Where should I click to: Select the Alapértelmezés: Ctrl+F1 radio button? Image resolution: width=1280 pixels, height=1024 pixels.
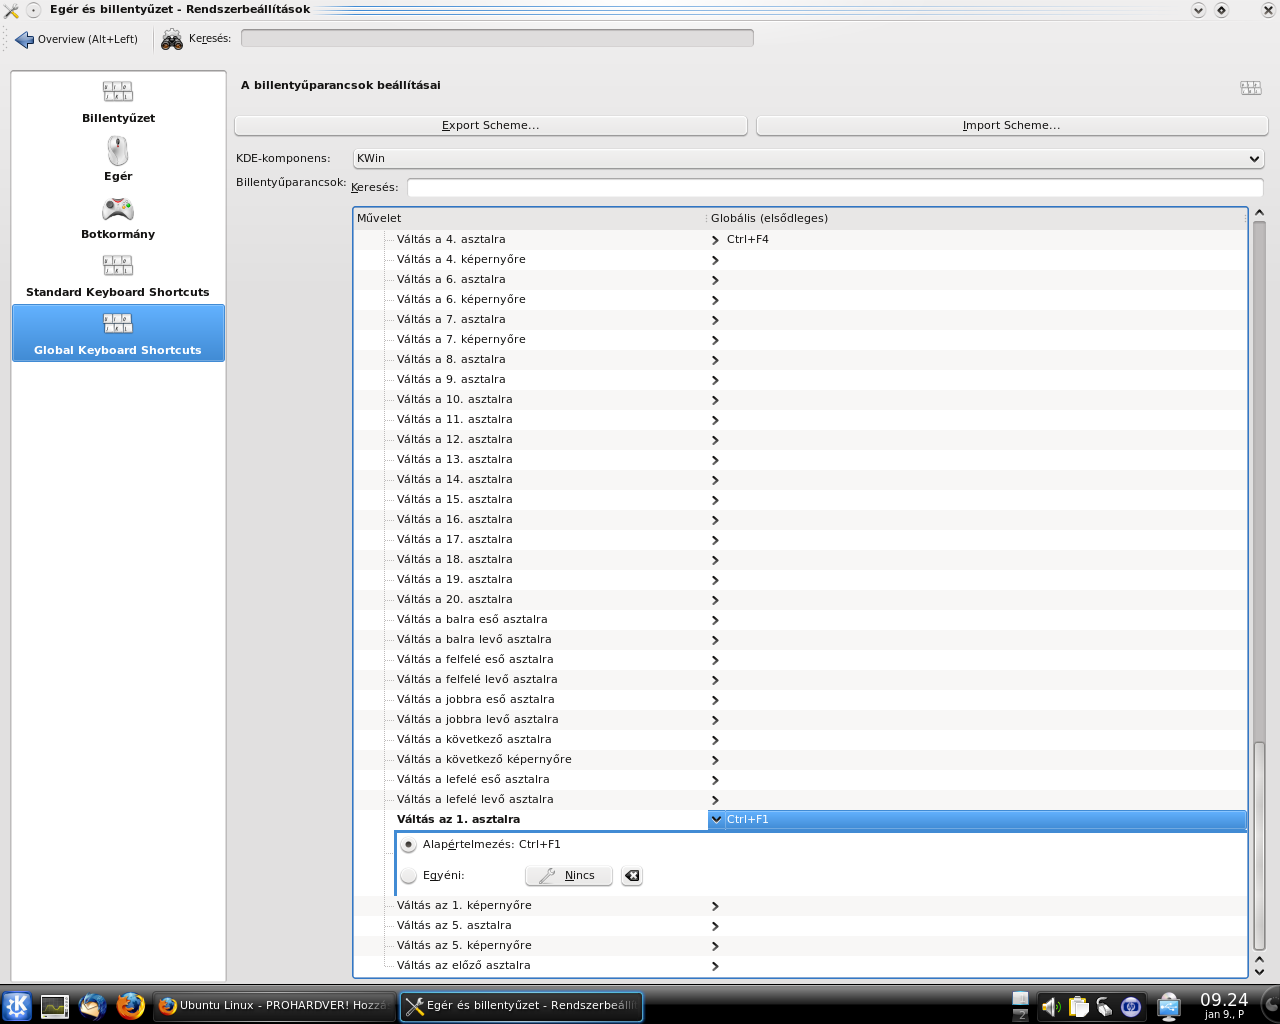click(409, 845)
